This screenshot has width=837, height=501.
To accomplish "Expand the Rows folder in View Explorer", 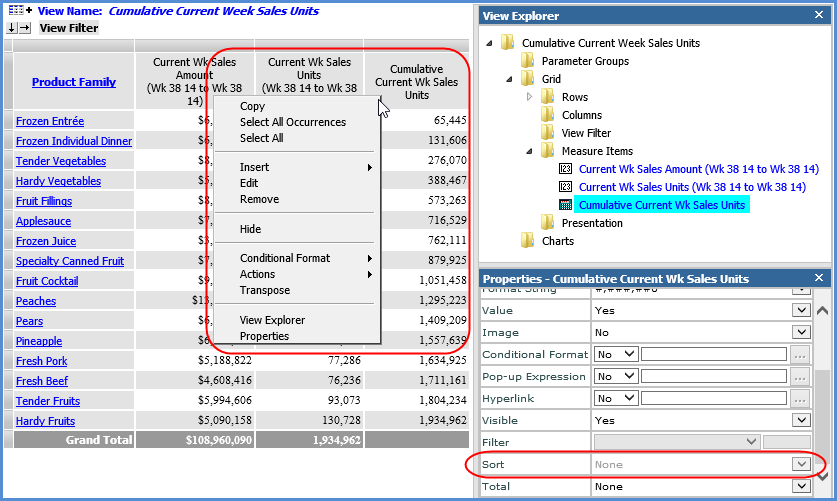I will (529, 97).
